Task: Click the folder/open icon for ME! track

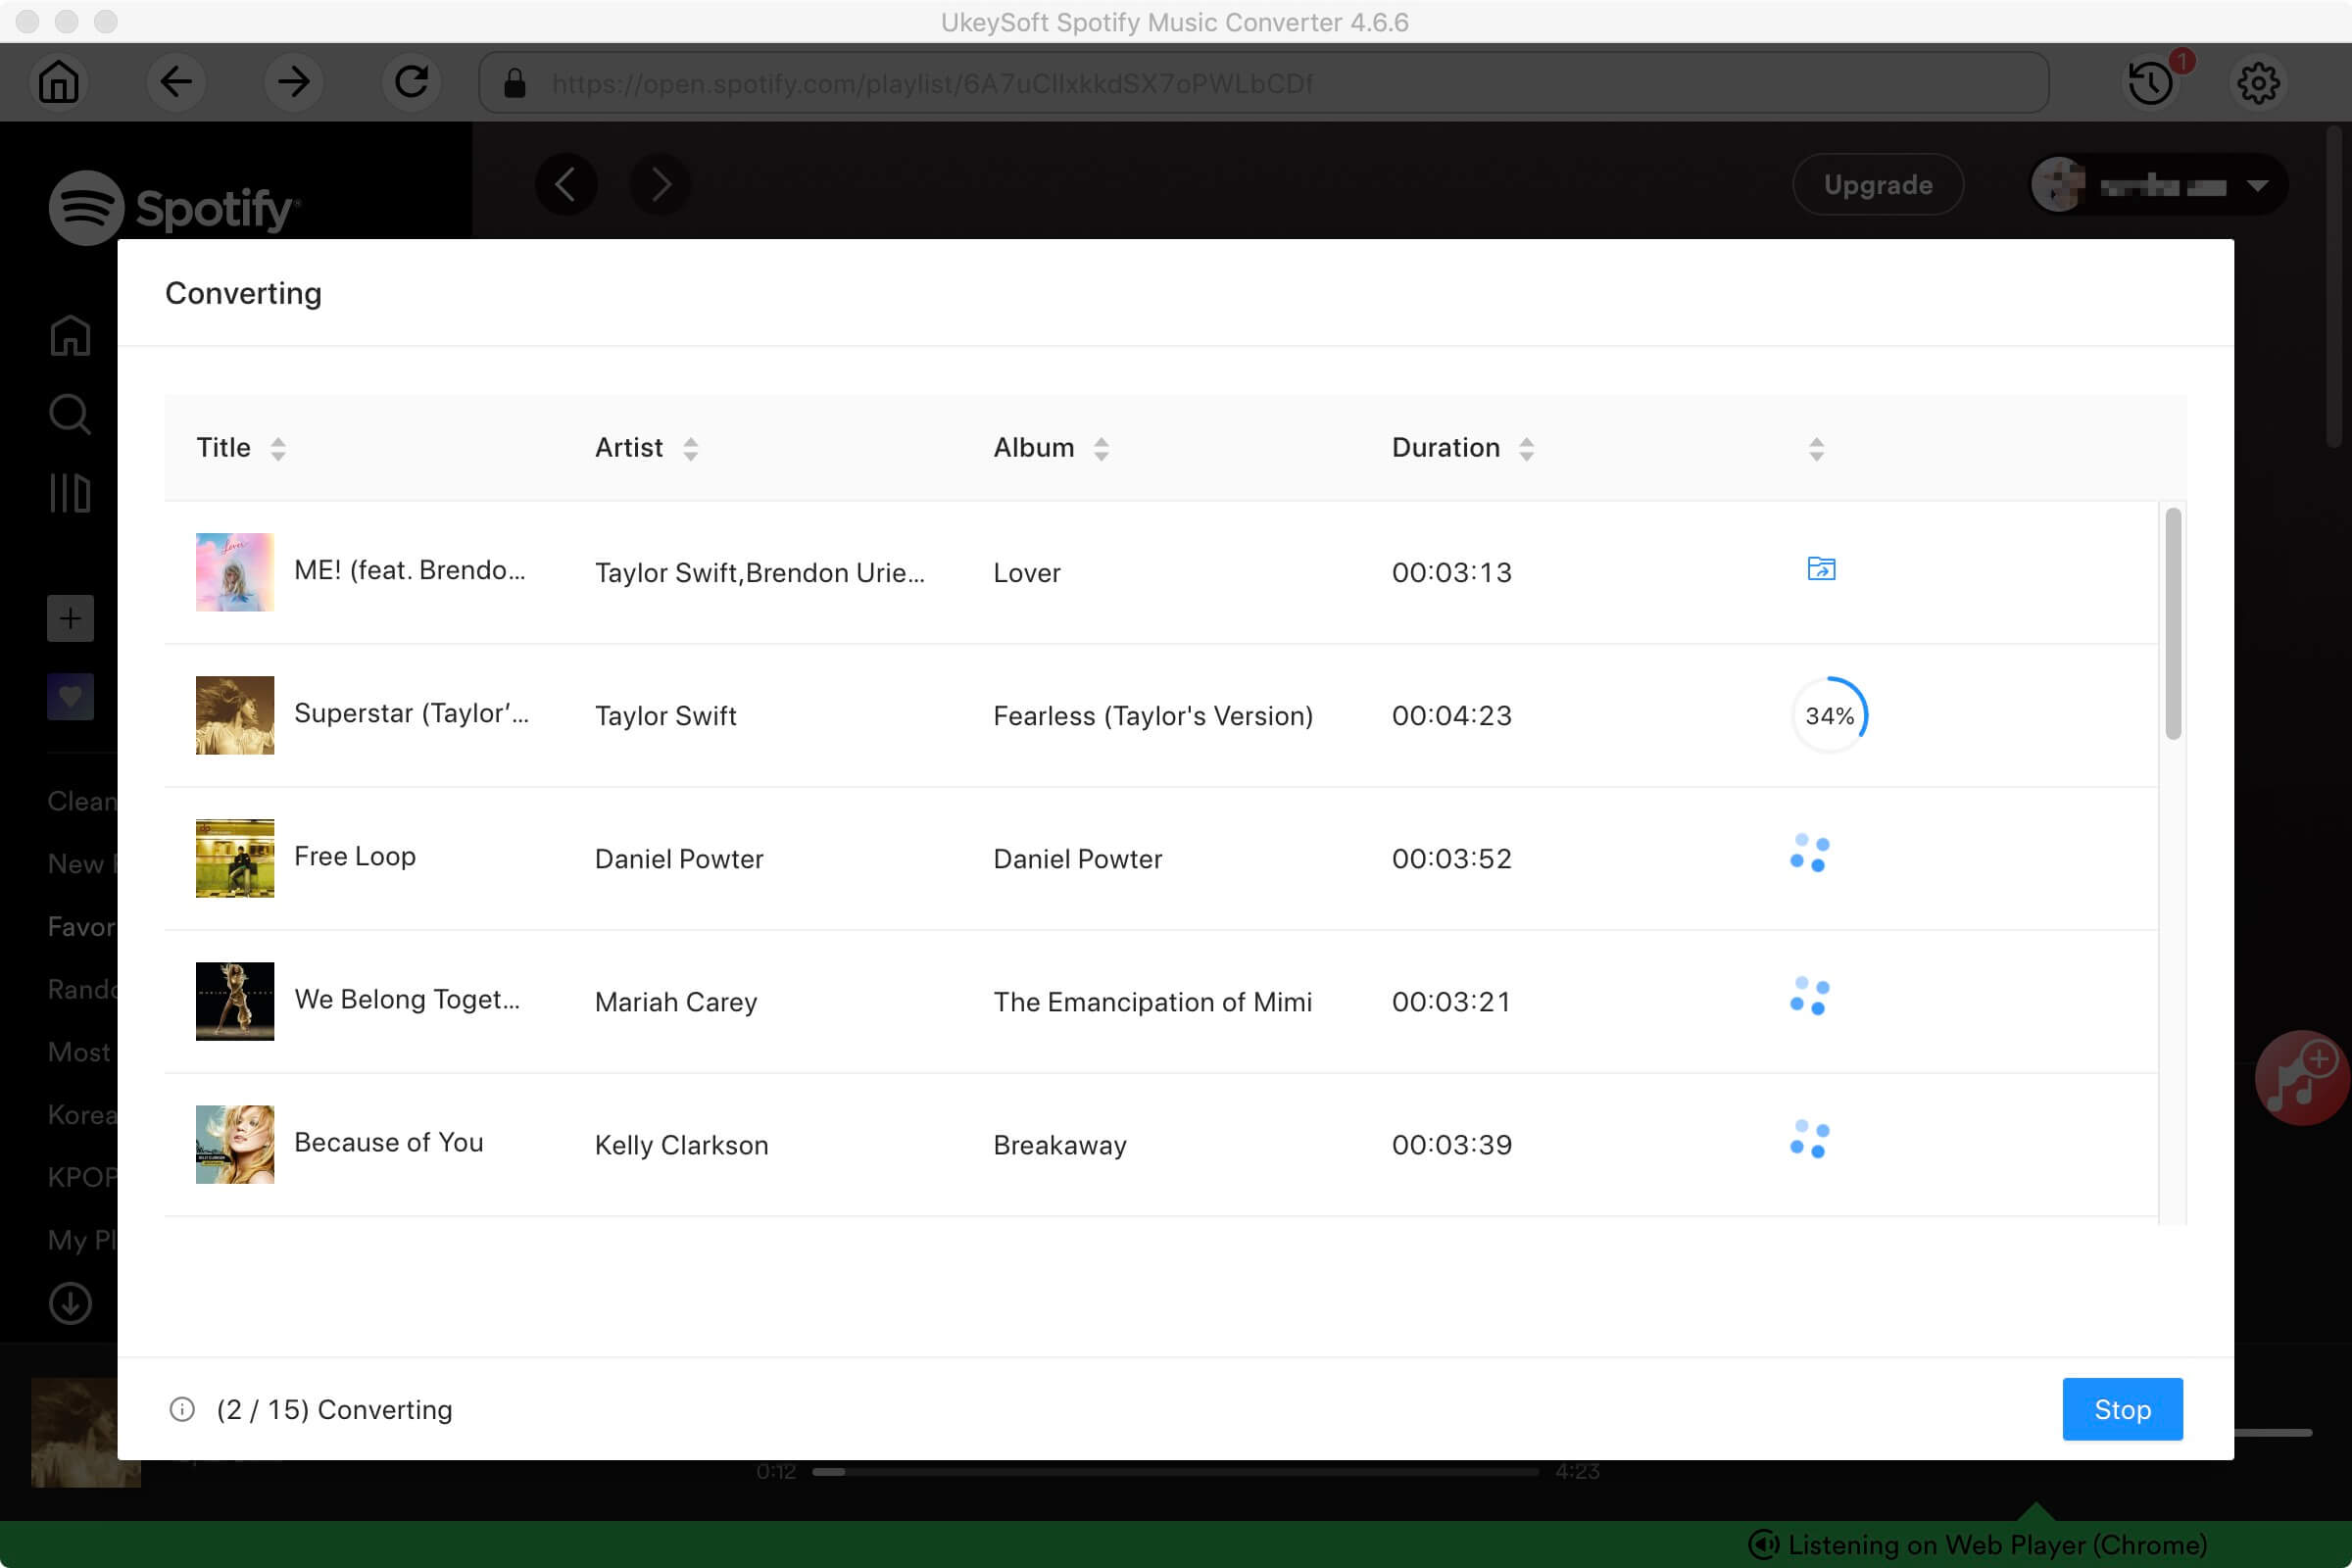Action: point(1820,568)
